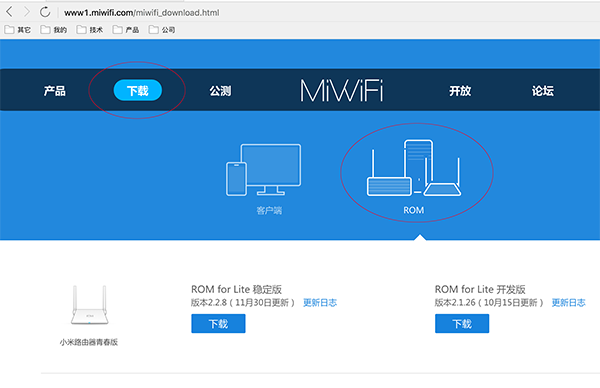Reload the page with refresh icon
This screenshot has height=388, width=600.
(45, 12)
